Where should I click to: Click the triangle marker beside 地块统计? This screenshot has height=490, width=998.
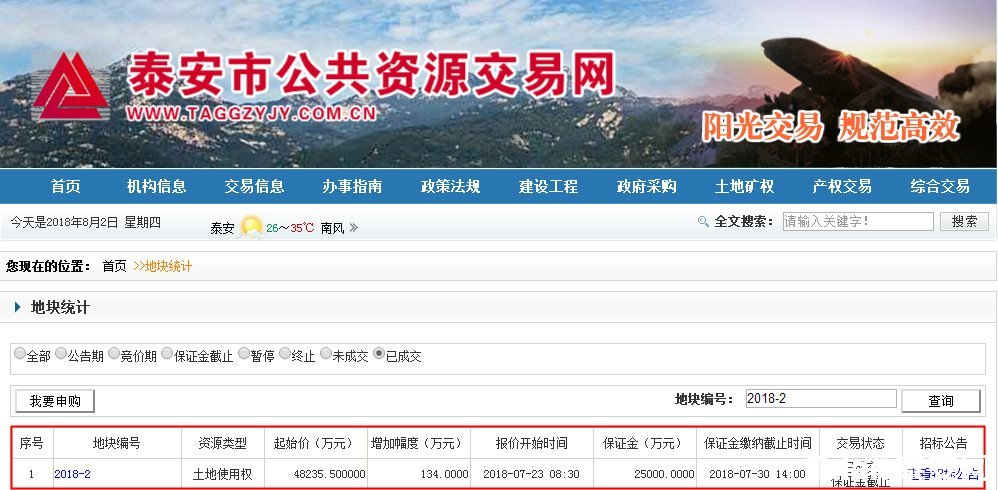[18, 307]
